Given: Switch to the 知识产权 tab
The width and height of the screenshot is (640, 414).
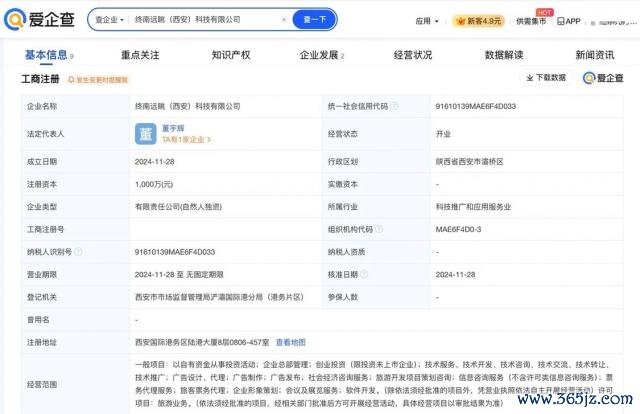Looking at the screenshot, I should (231, 55).
